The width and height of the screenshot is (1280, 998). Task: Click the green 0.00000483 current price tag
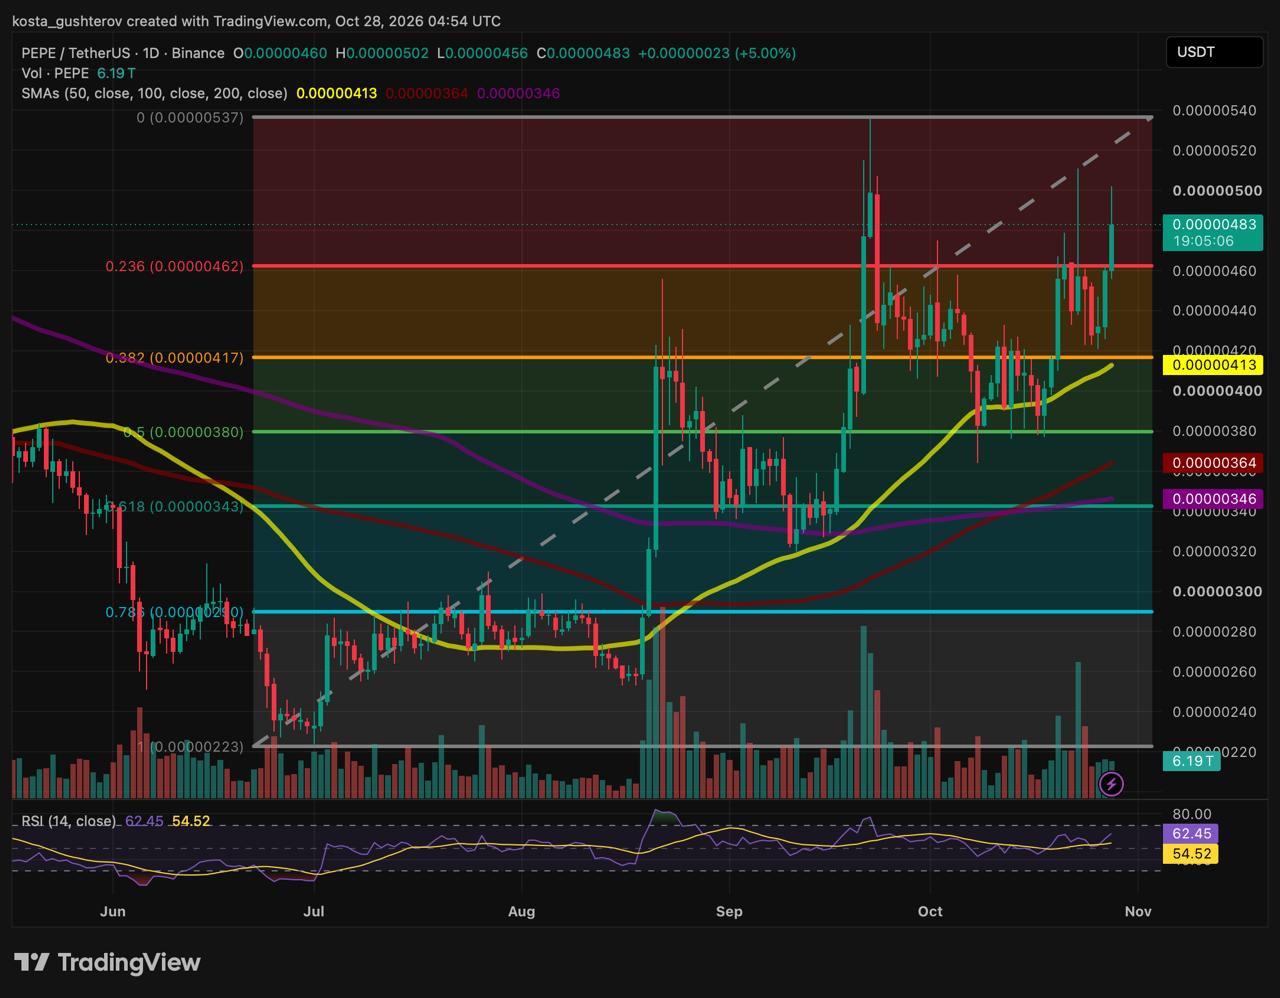pyautogui.click(x=1214, y=225)
